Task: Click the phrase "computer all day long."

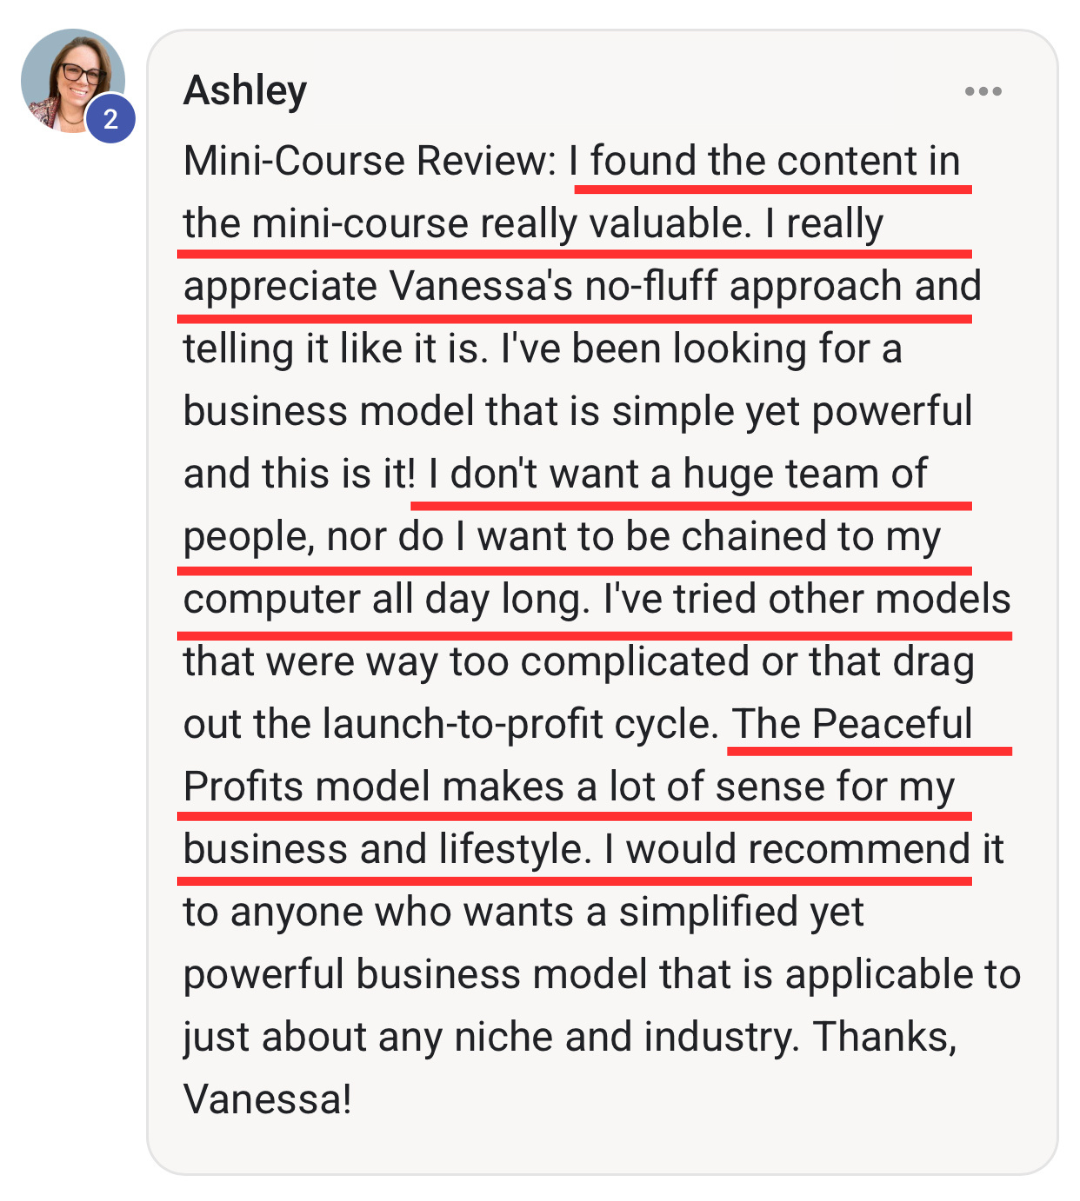Action: click(x=387, y=600)
